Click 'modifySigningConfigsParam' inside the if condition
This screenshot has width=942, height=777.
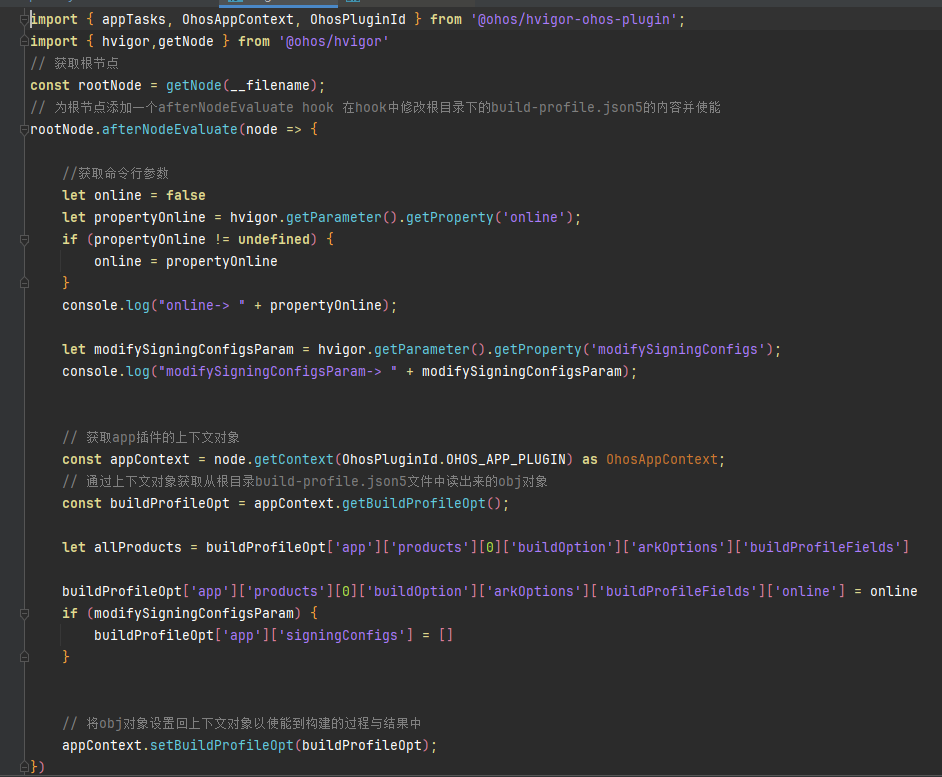(193, 613)
